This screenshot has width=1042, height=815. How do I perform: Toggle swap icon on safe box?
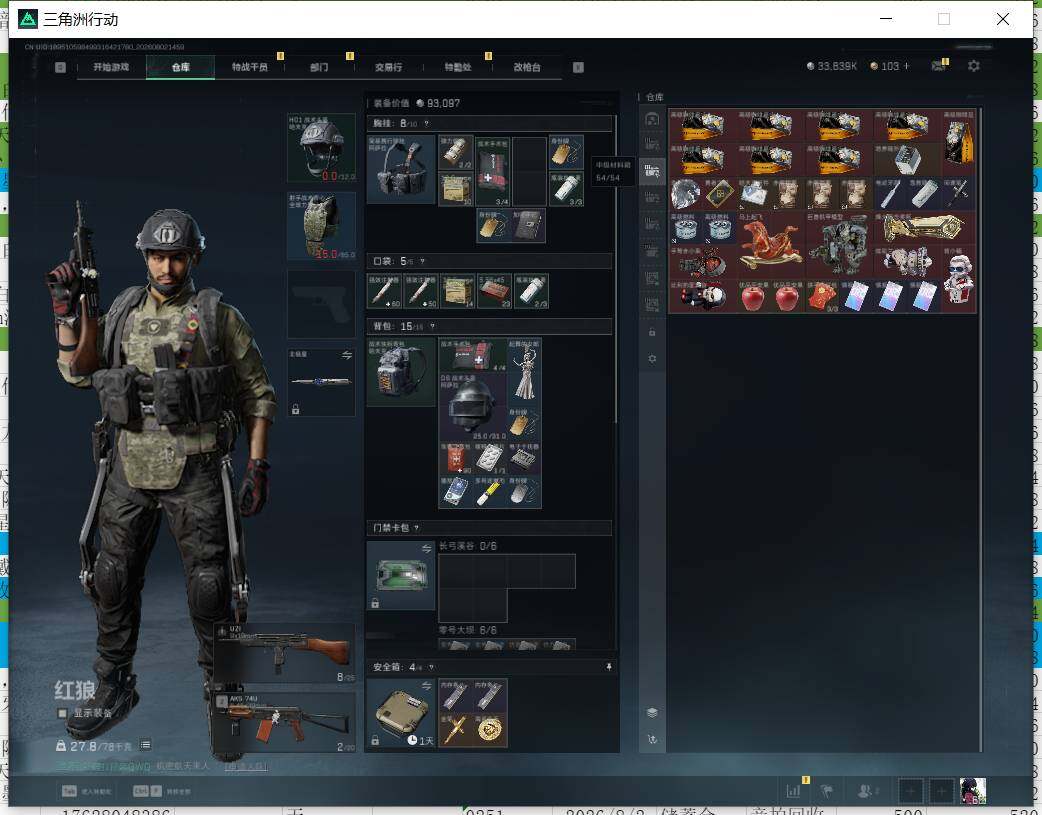(426, 686)
